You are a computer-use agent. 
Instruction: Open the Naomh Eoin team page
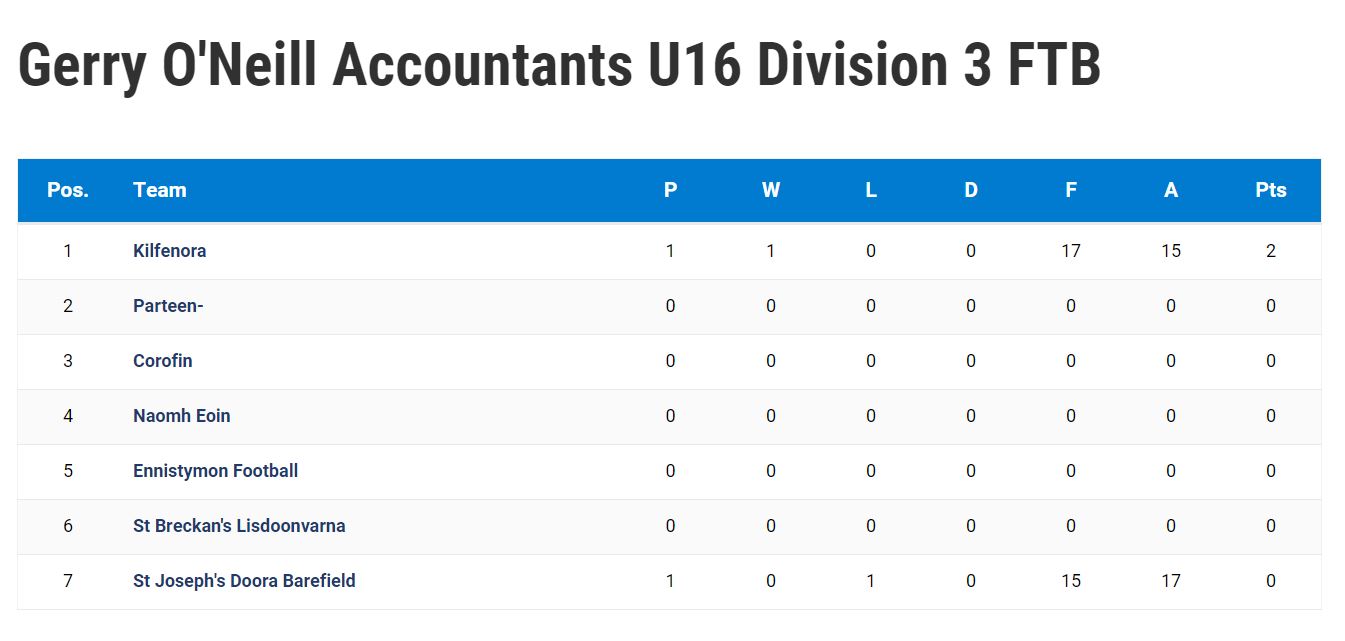click(181, 416)
